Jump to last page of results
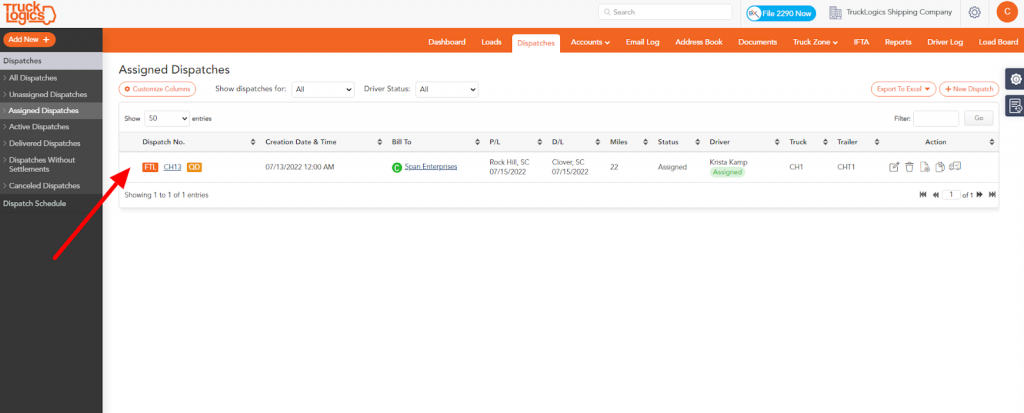This screenshot has width=1024, height=413. [x=992, y=195]
